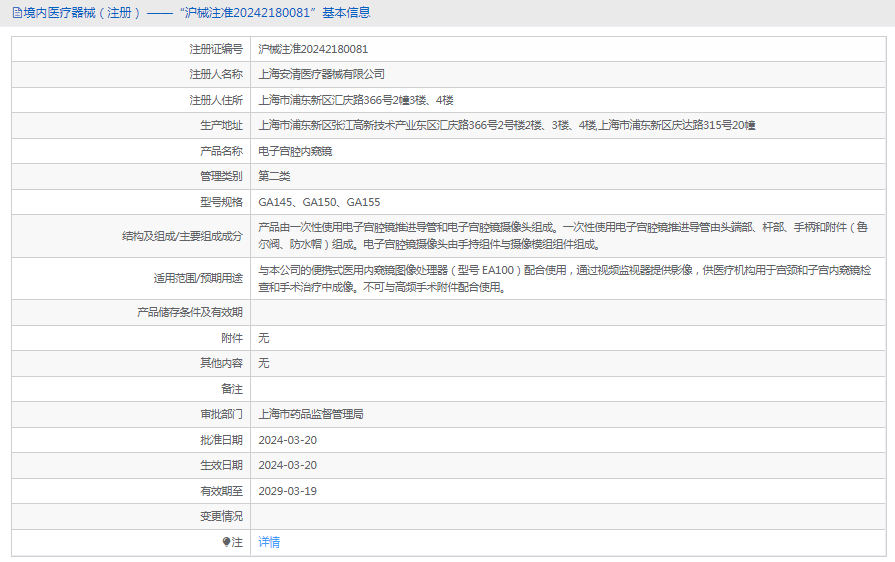This screenshot has width=895, height=562.
Task: Click the 其他内容 label
Action: 221,363
